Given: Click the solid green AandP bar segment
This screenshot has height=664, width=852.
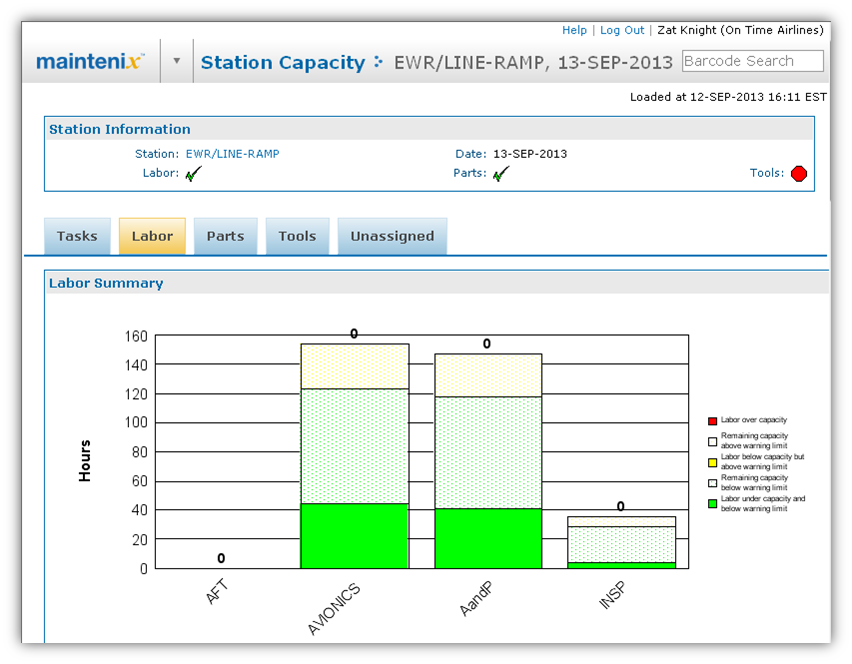Looking at the screenshot, I should point(487,538).
